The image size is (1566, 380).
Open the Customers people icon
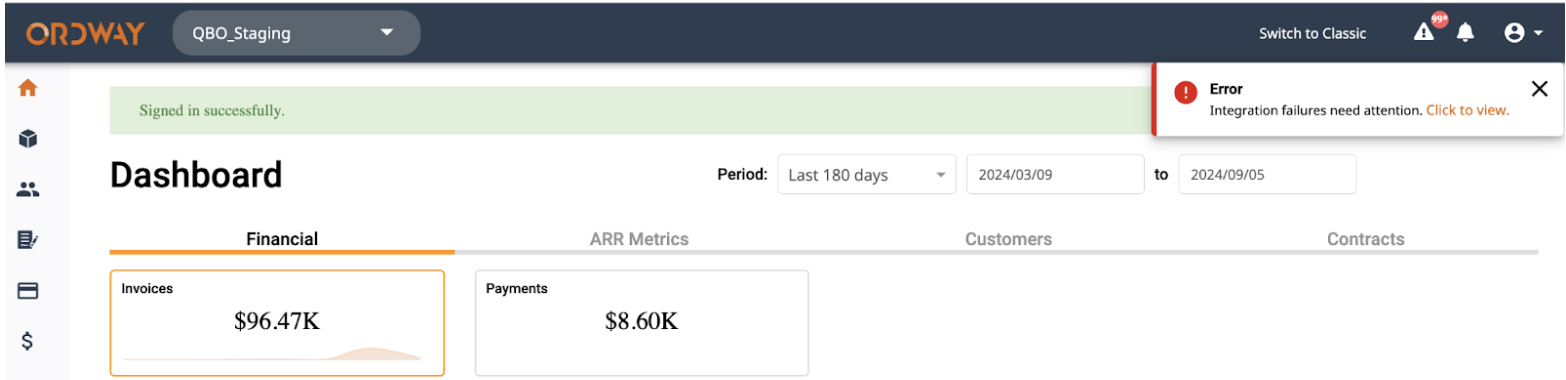[x=28, y=190]
